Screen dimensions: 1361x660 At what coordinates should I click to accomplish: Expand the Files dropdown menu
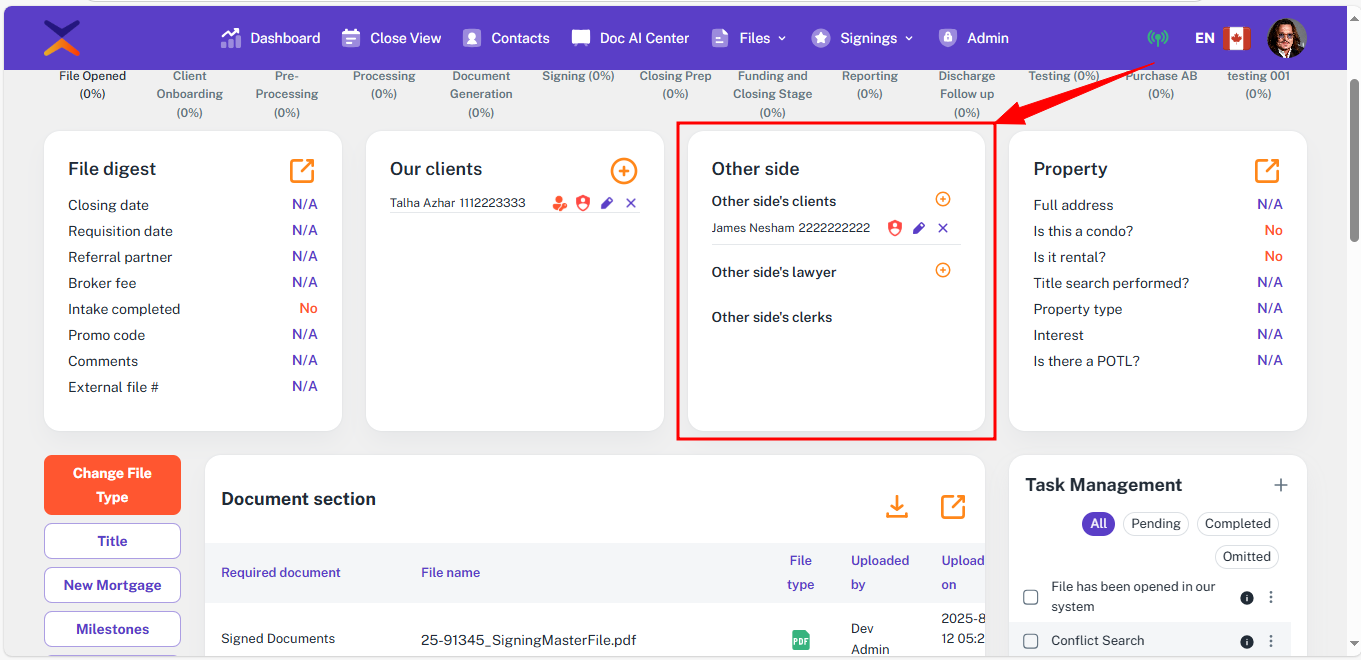(749, 38)
